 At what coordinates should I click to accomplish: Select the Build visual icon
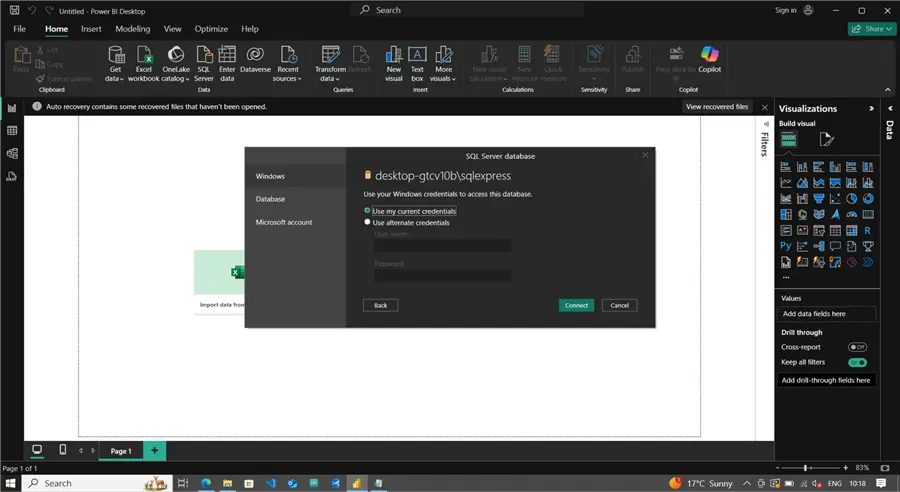(x=788, y=139)
